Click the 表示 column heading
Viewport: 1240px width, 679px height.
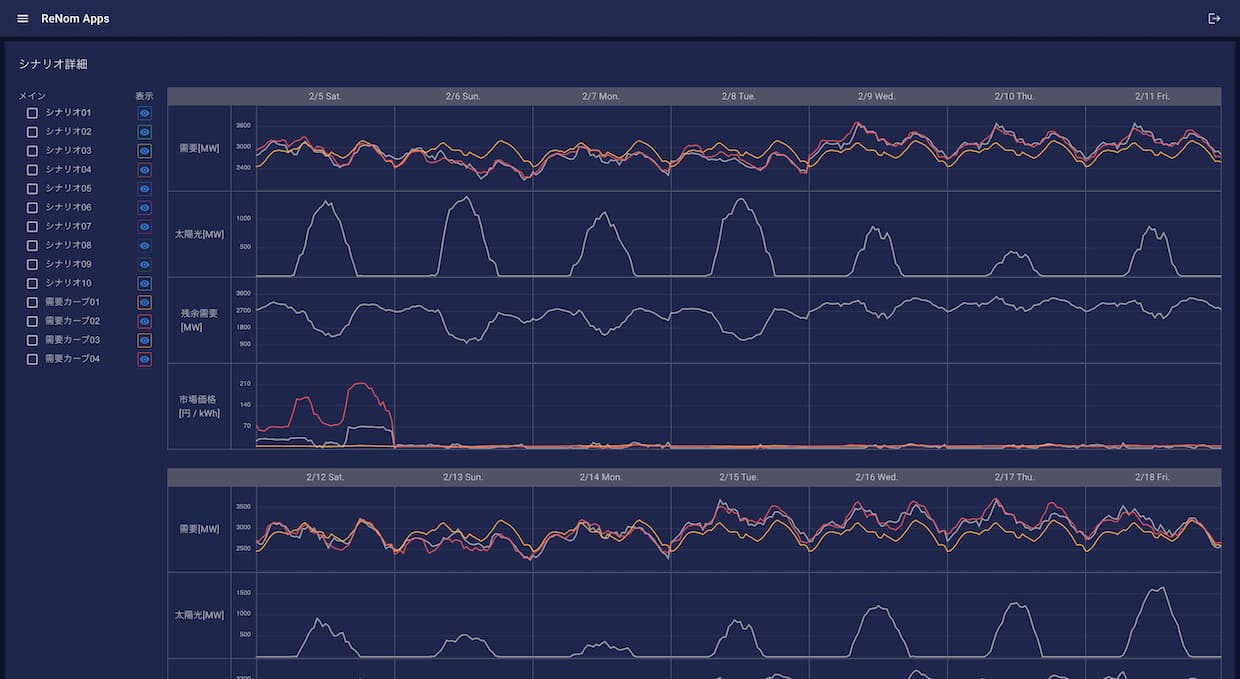tap(144, 96)
